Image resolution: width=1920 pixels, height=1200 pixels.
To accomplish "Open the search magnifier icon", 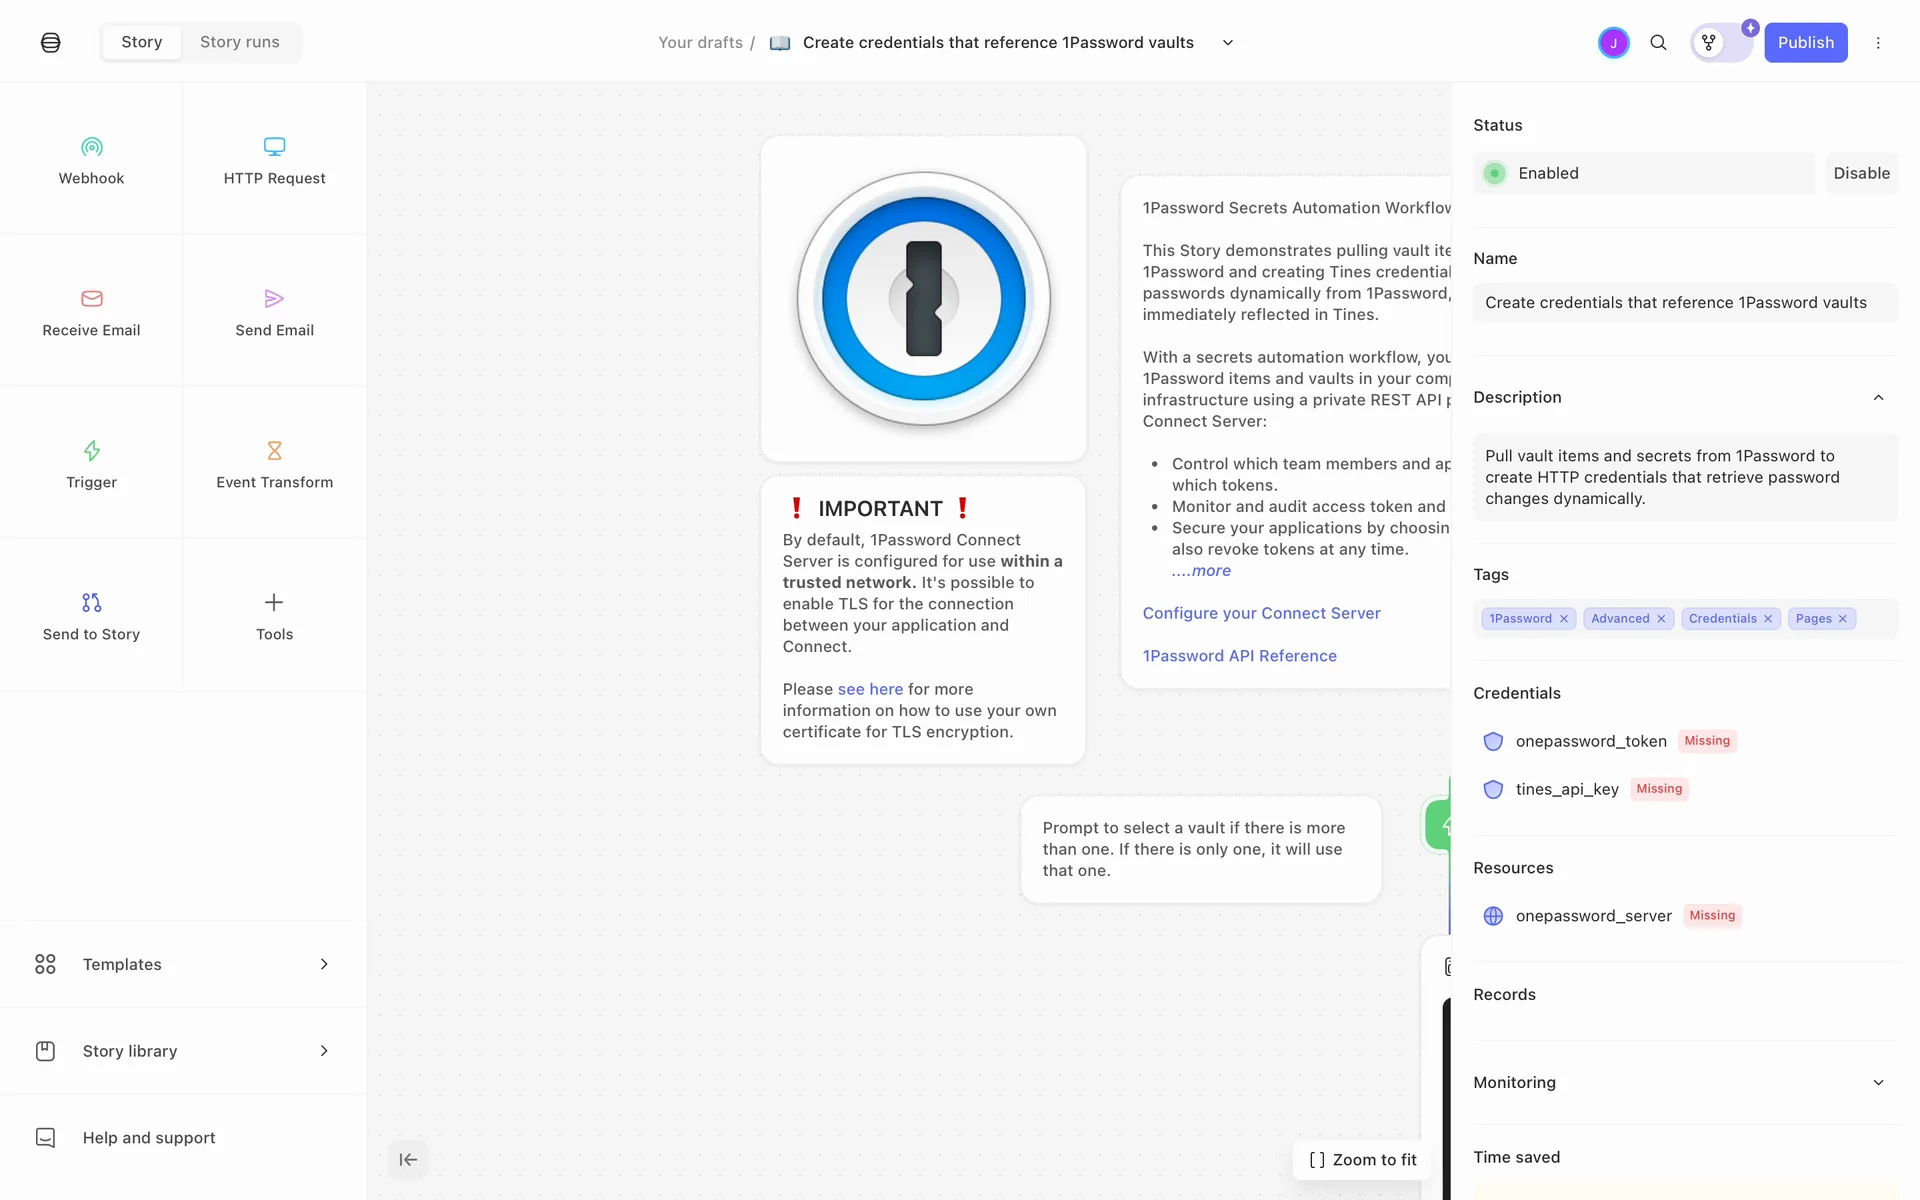I will pyautogui.click(x=1658, y=43).
